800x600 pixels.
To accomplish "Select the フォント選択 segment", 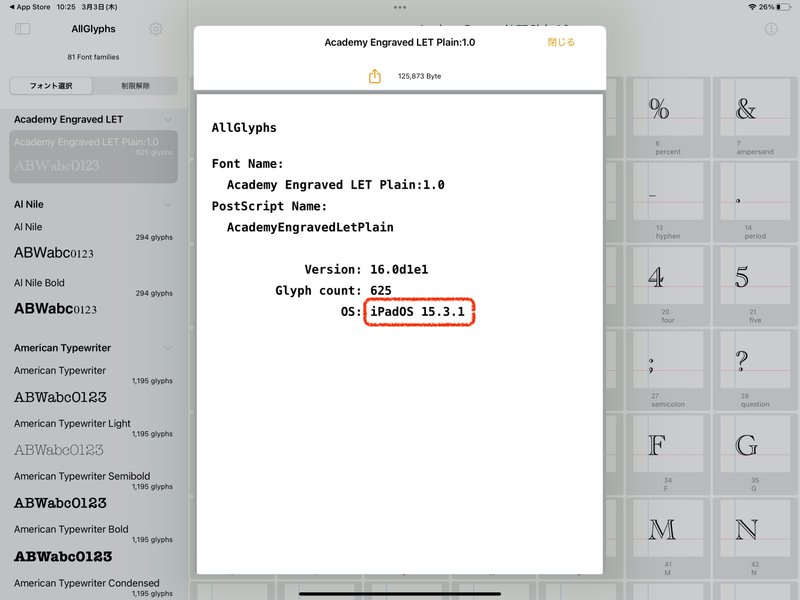I will pyautogui.click(x=51, y=86).
